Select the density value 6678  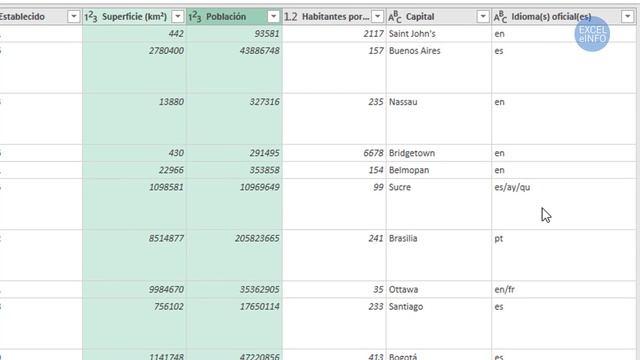[334, 153]
